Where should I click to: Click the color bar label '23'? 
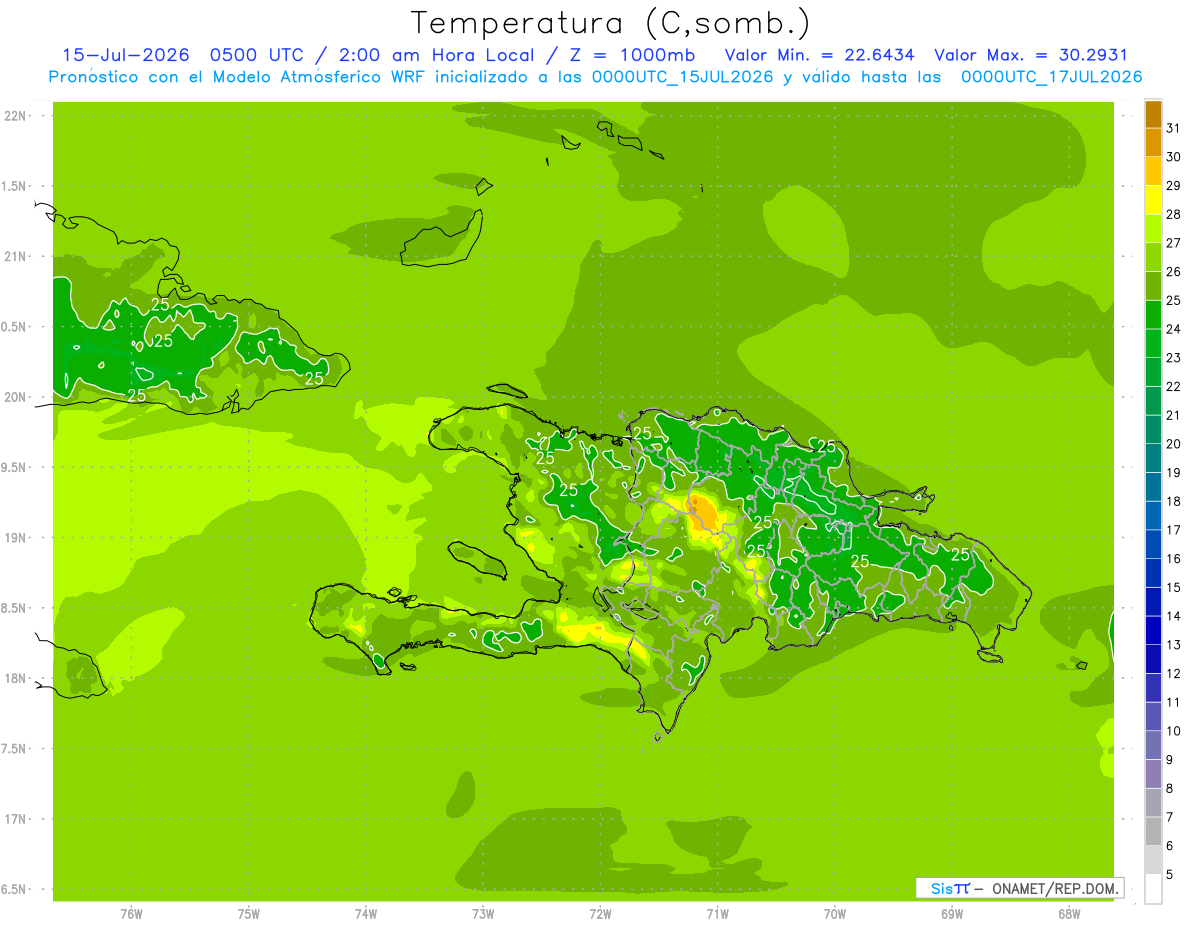point(1174,358)
